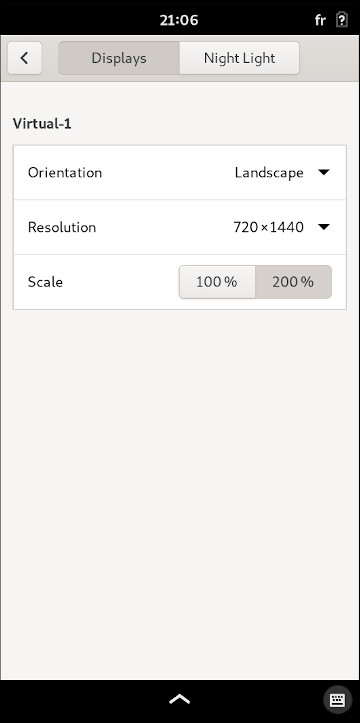Click the Orientation row label

(65, 172)
